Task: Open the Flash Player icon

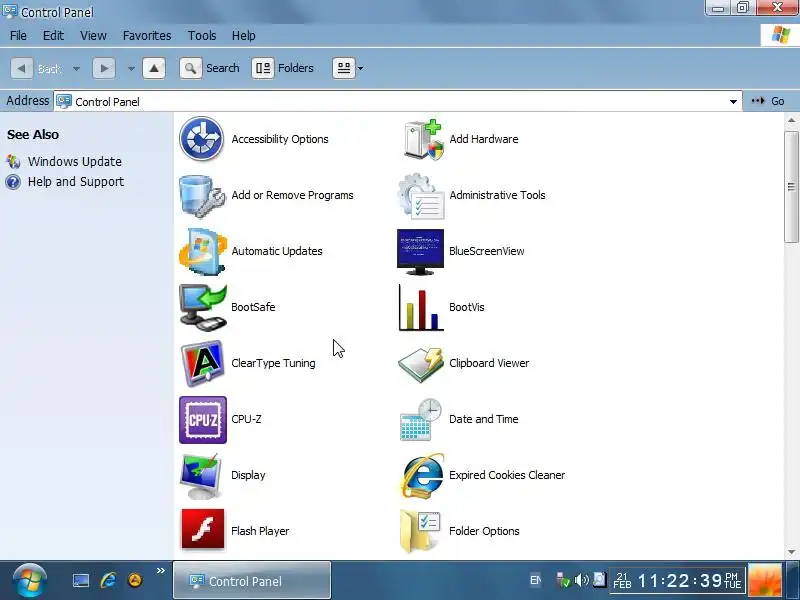Action: point(203,529)
